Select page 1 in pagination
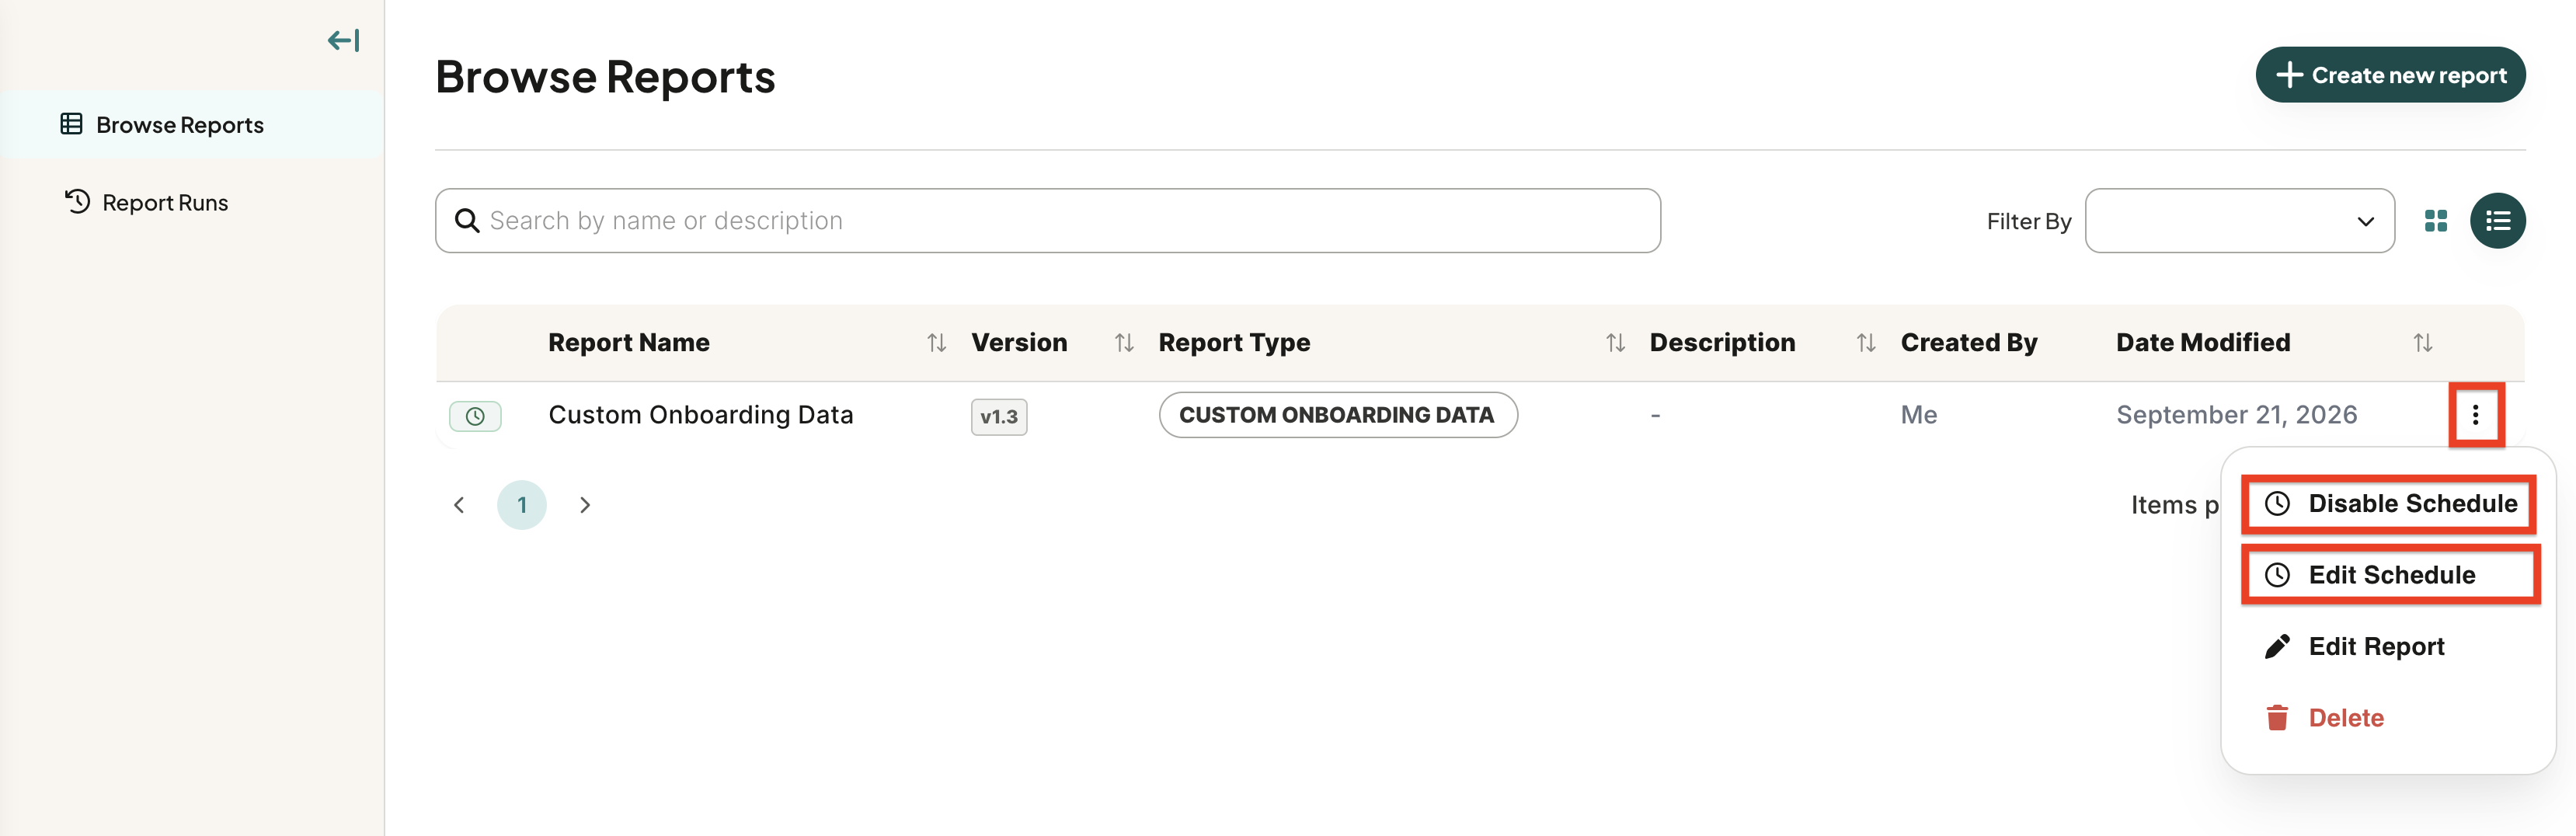 coord(522,505)
